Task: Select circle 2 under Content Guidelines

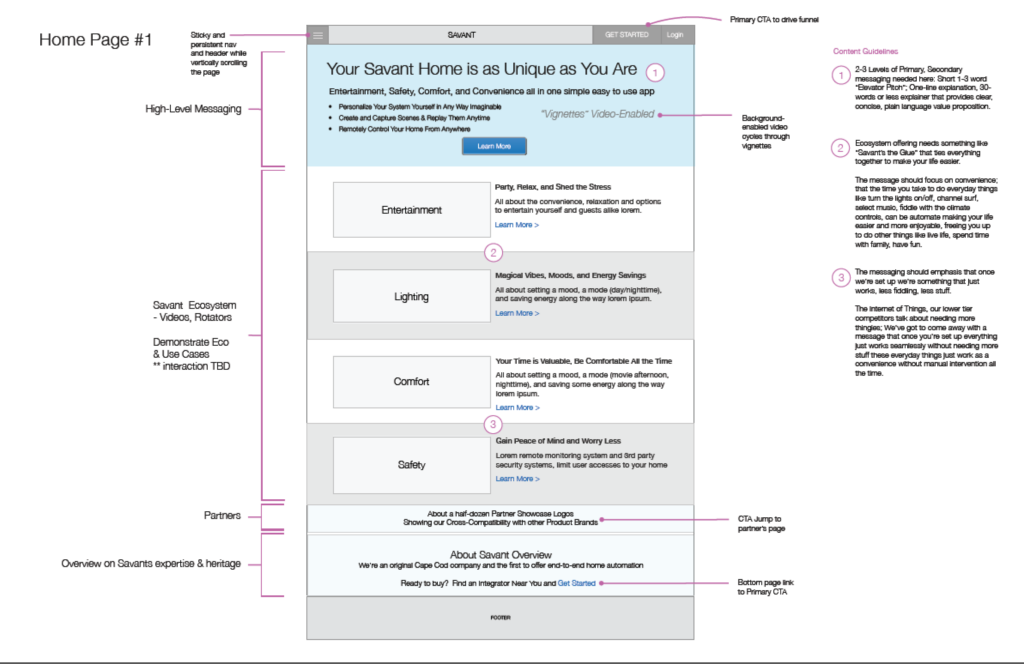Action: point(841,149)
